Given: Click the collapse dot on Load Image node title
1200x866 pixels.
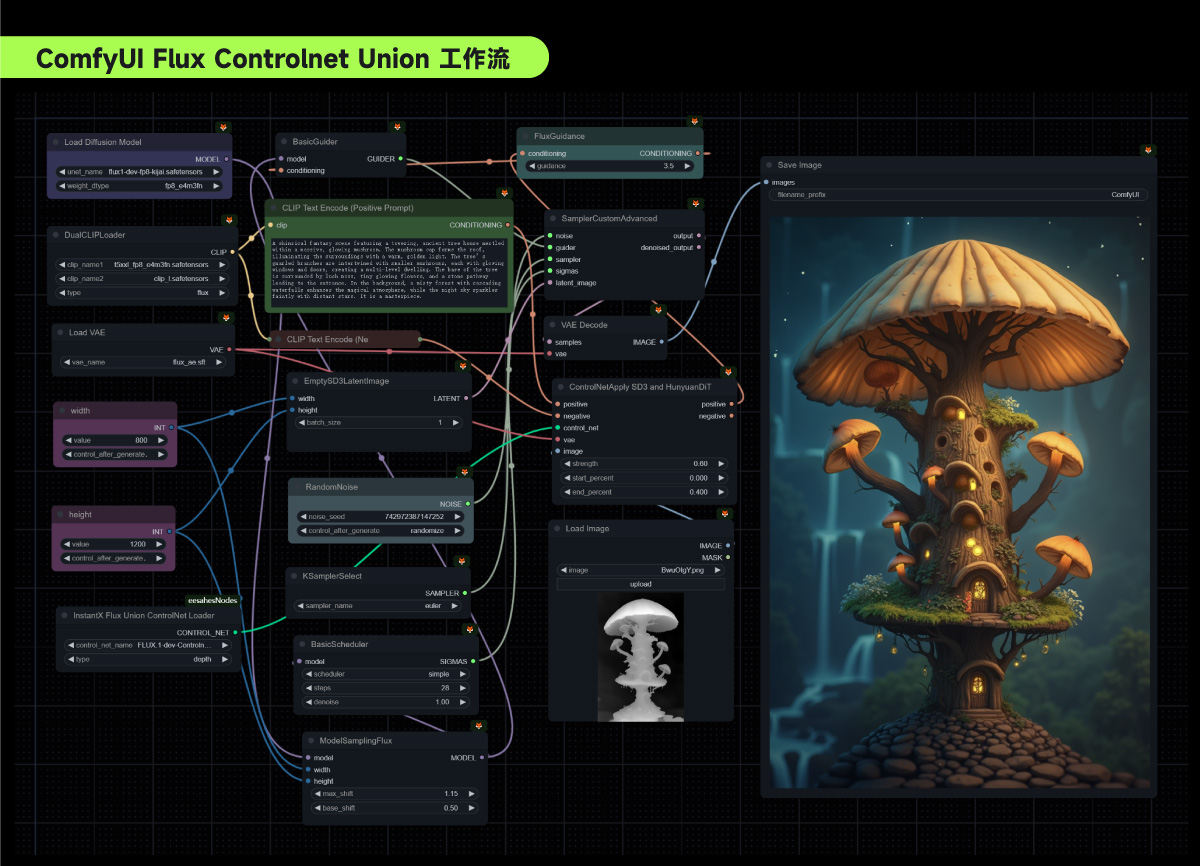Looking at the screenshot, I should [x=557, y=528].
